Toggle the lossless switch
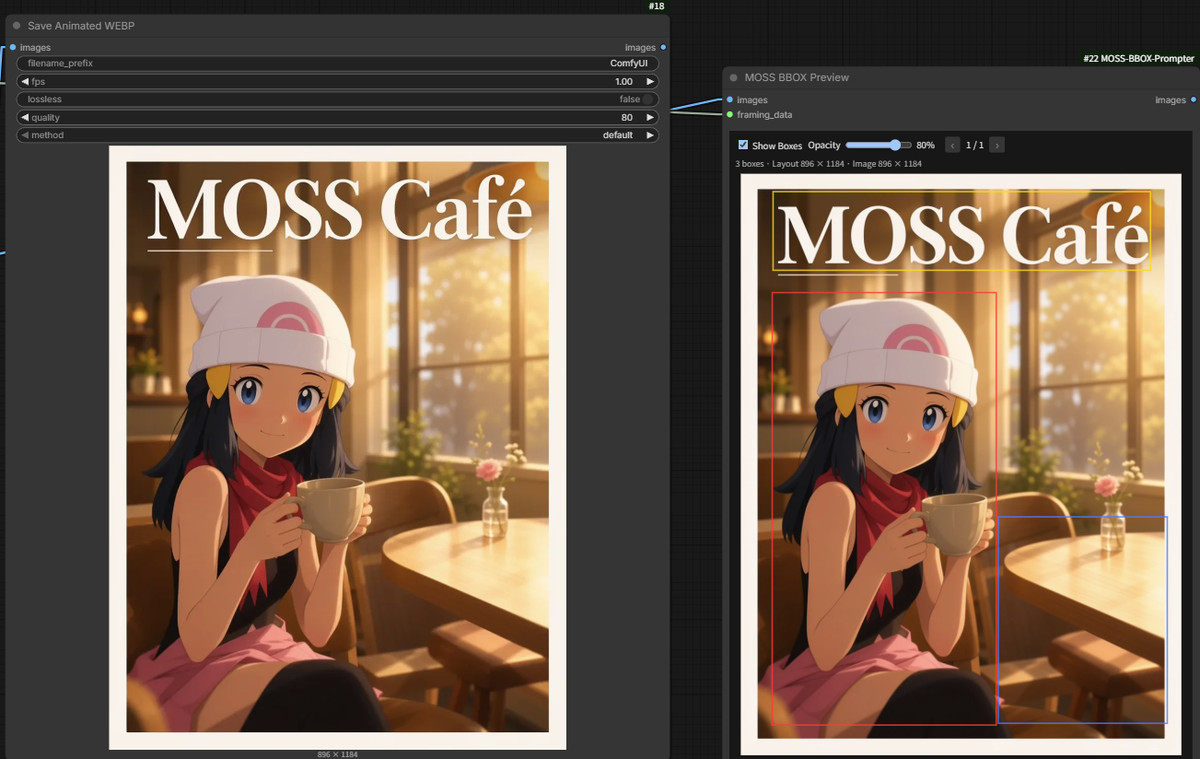Viewport: 1200px width, 759px height. click(650, 99)
